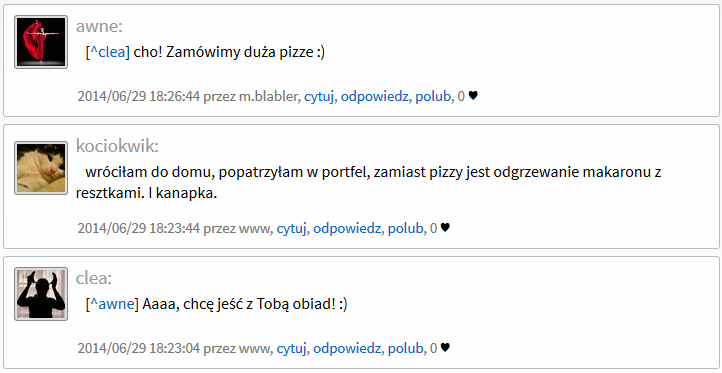Click cytuj under clea's post

point(291,349)
